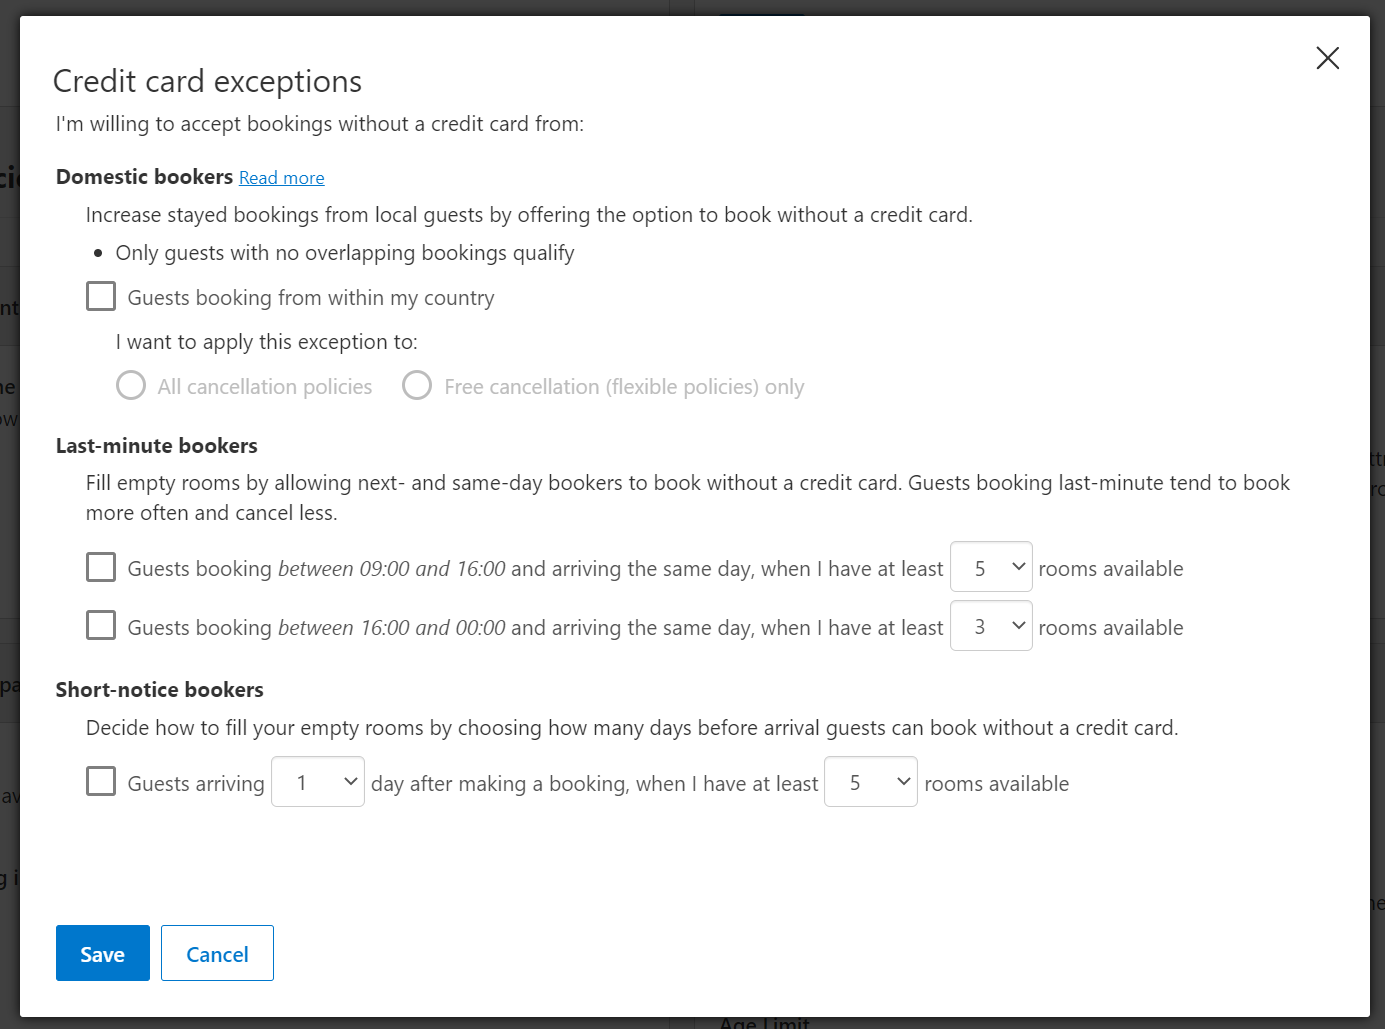Choose Free cancellation (flexible policies) only
The width and height of the screenshot is (1385, 1029).
[417, 385]
